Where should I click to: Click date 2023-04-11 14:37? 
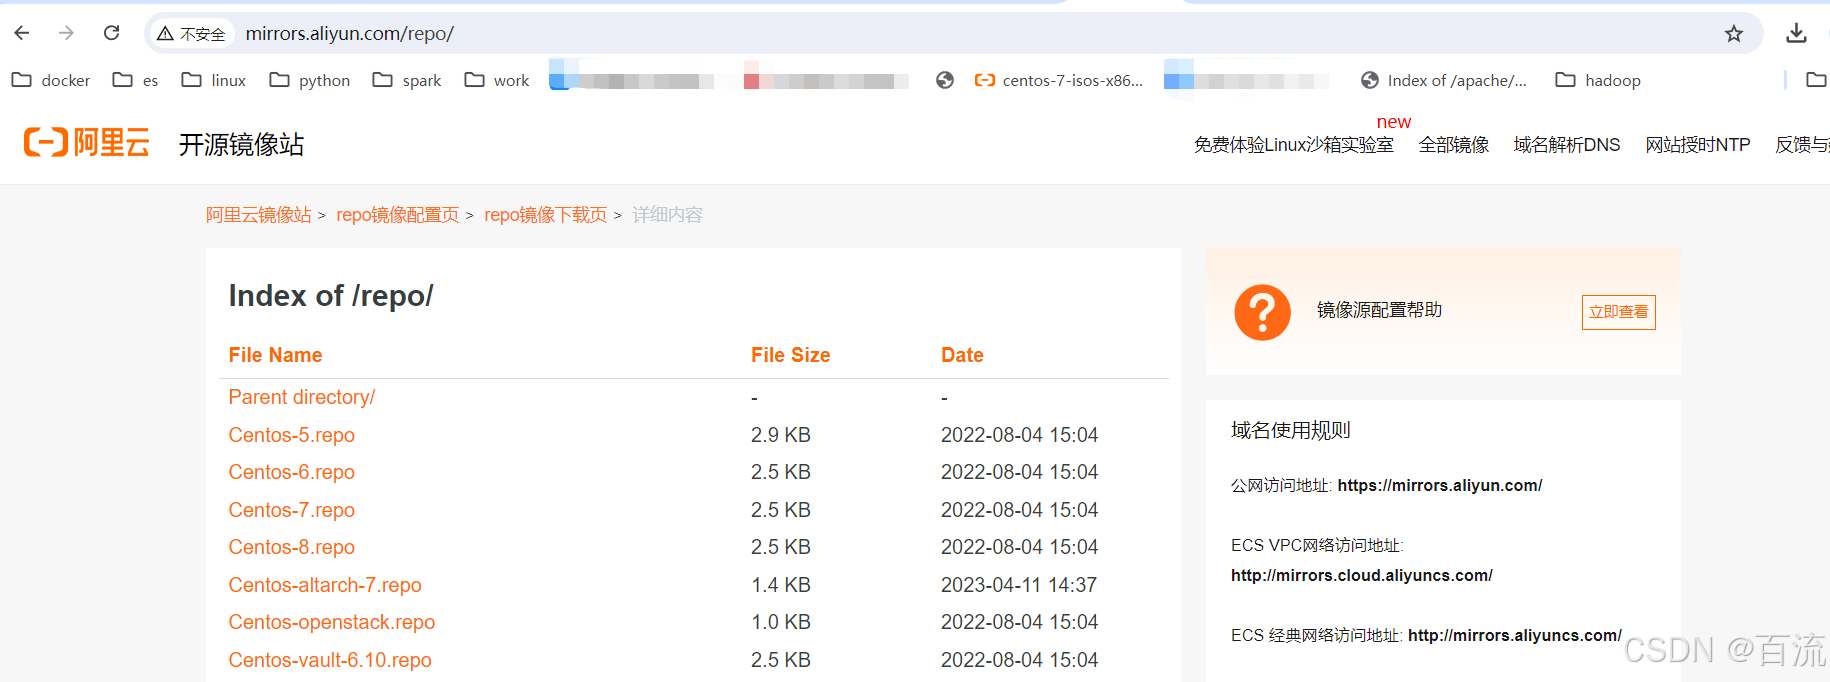click(1019, 585)
